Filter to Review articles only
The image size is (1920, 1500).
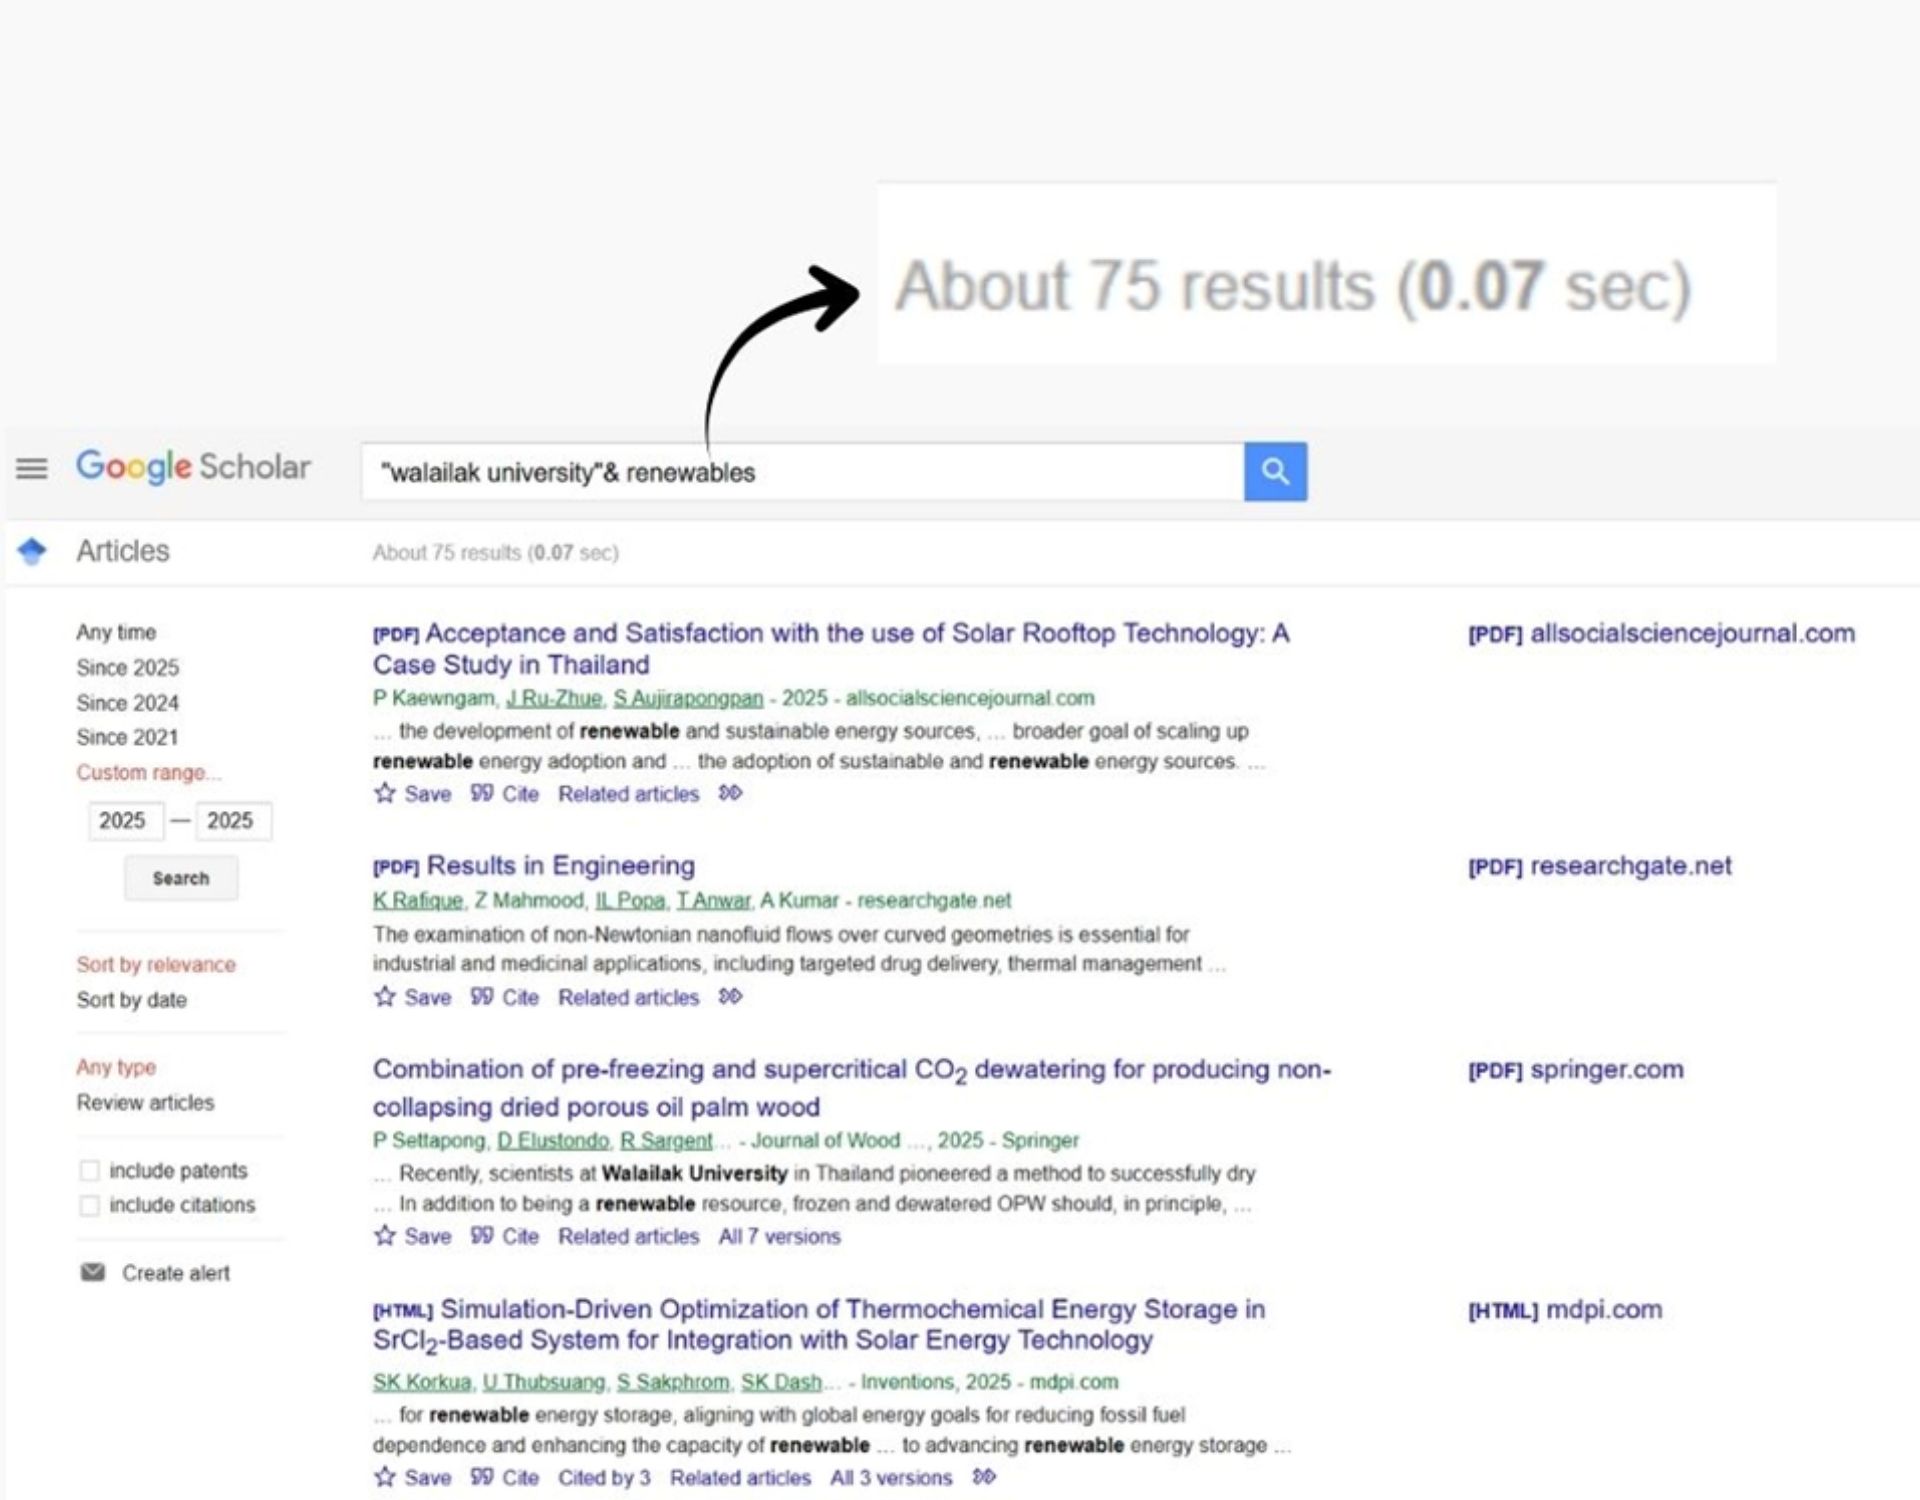point(146,1102)
